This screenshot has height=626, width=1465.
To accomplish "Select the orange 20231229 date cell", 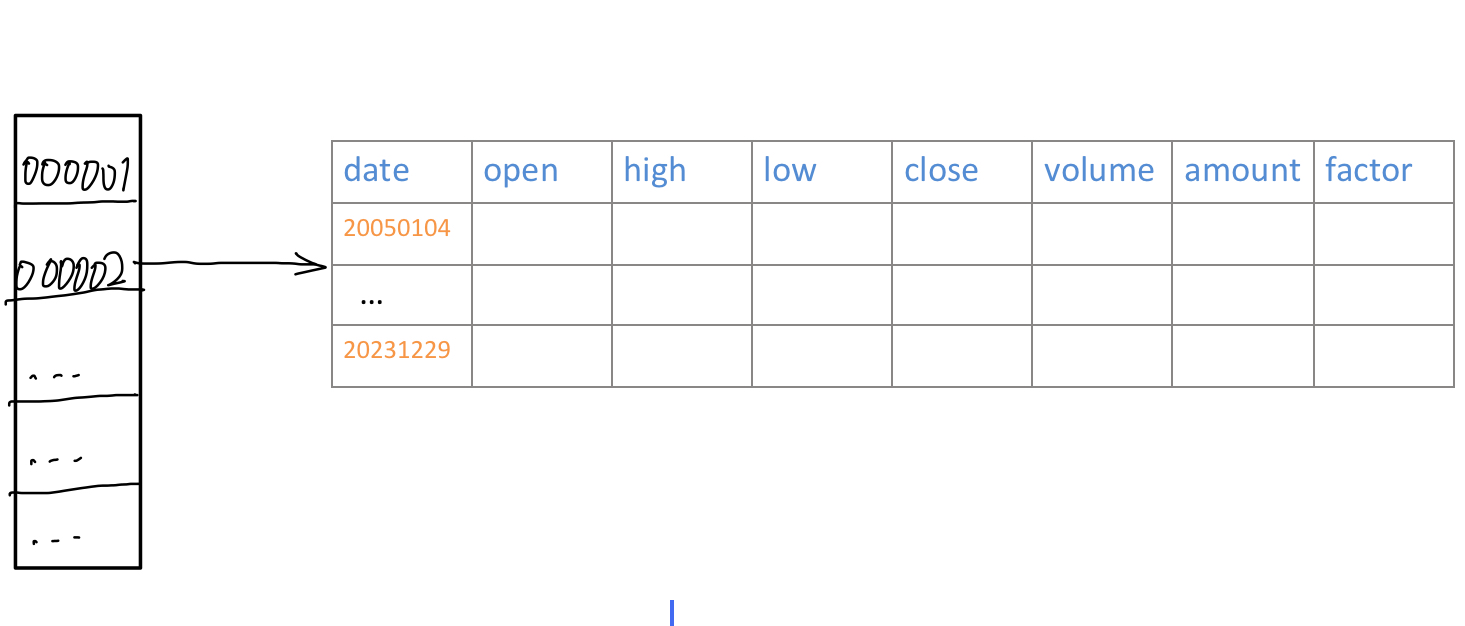I will click(x=397, y=350).
